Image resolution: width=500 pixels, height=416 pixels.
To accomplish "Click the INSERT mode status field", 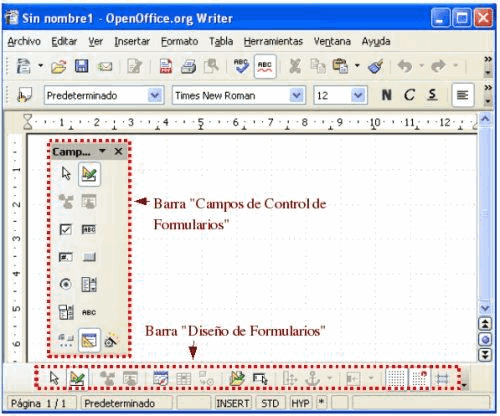I will 233,403.
